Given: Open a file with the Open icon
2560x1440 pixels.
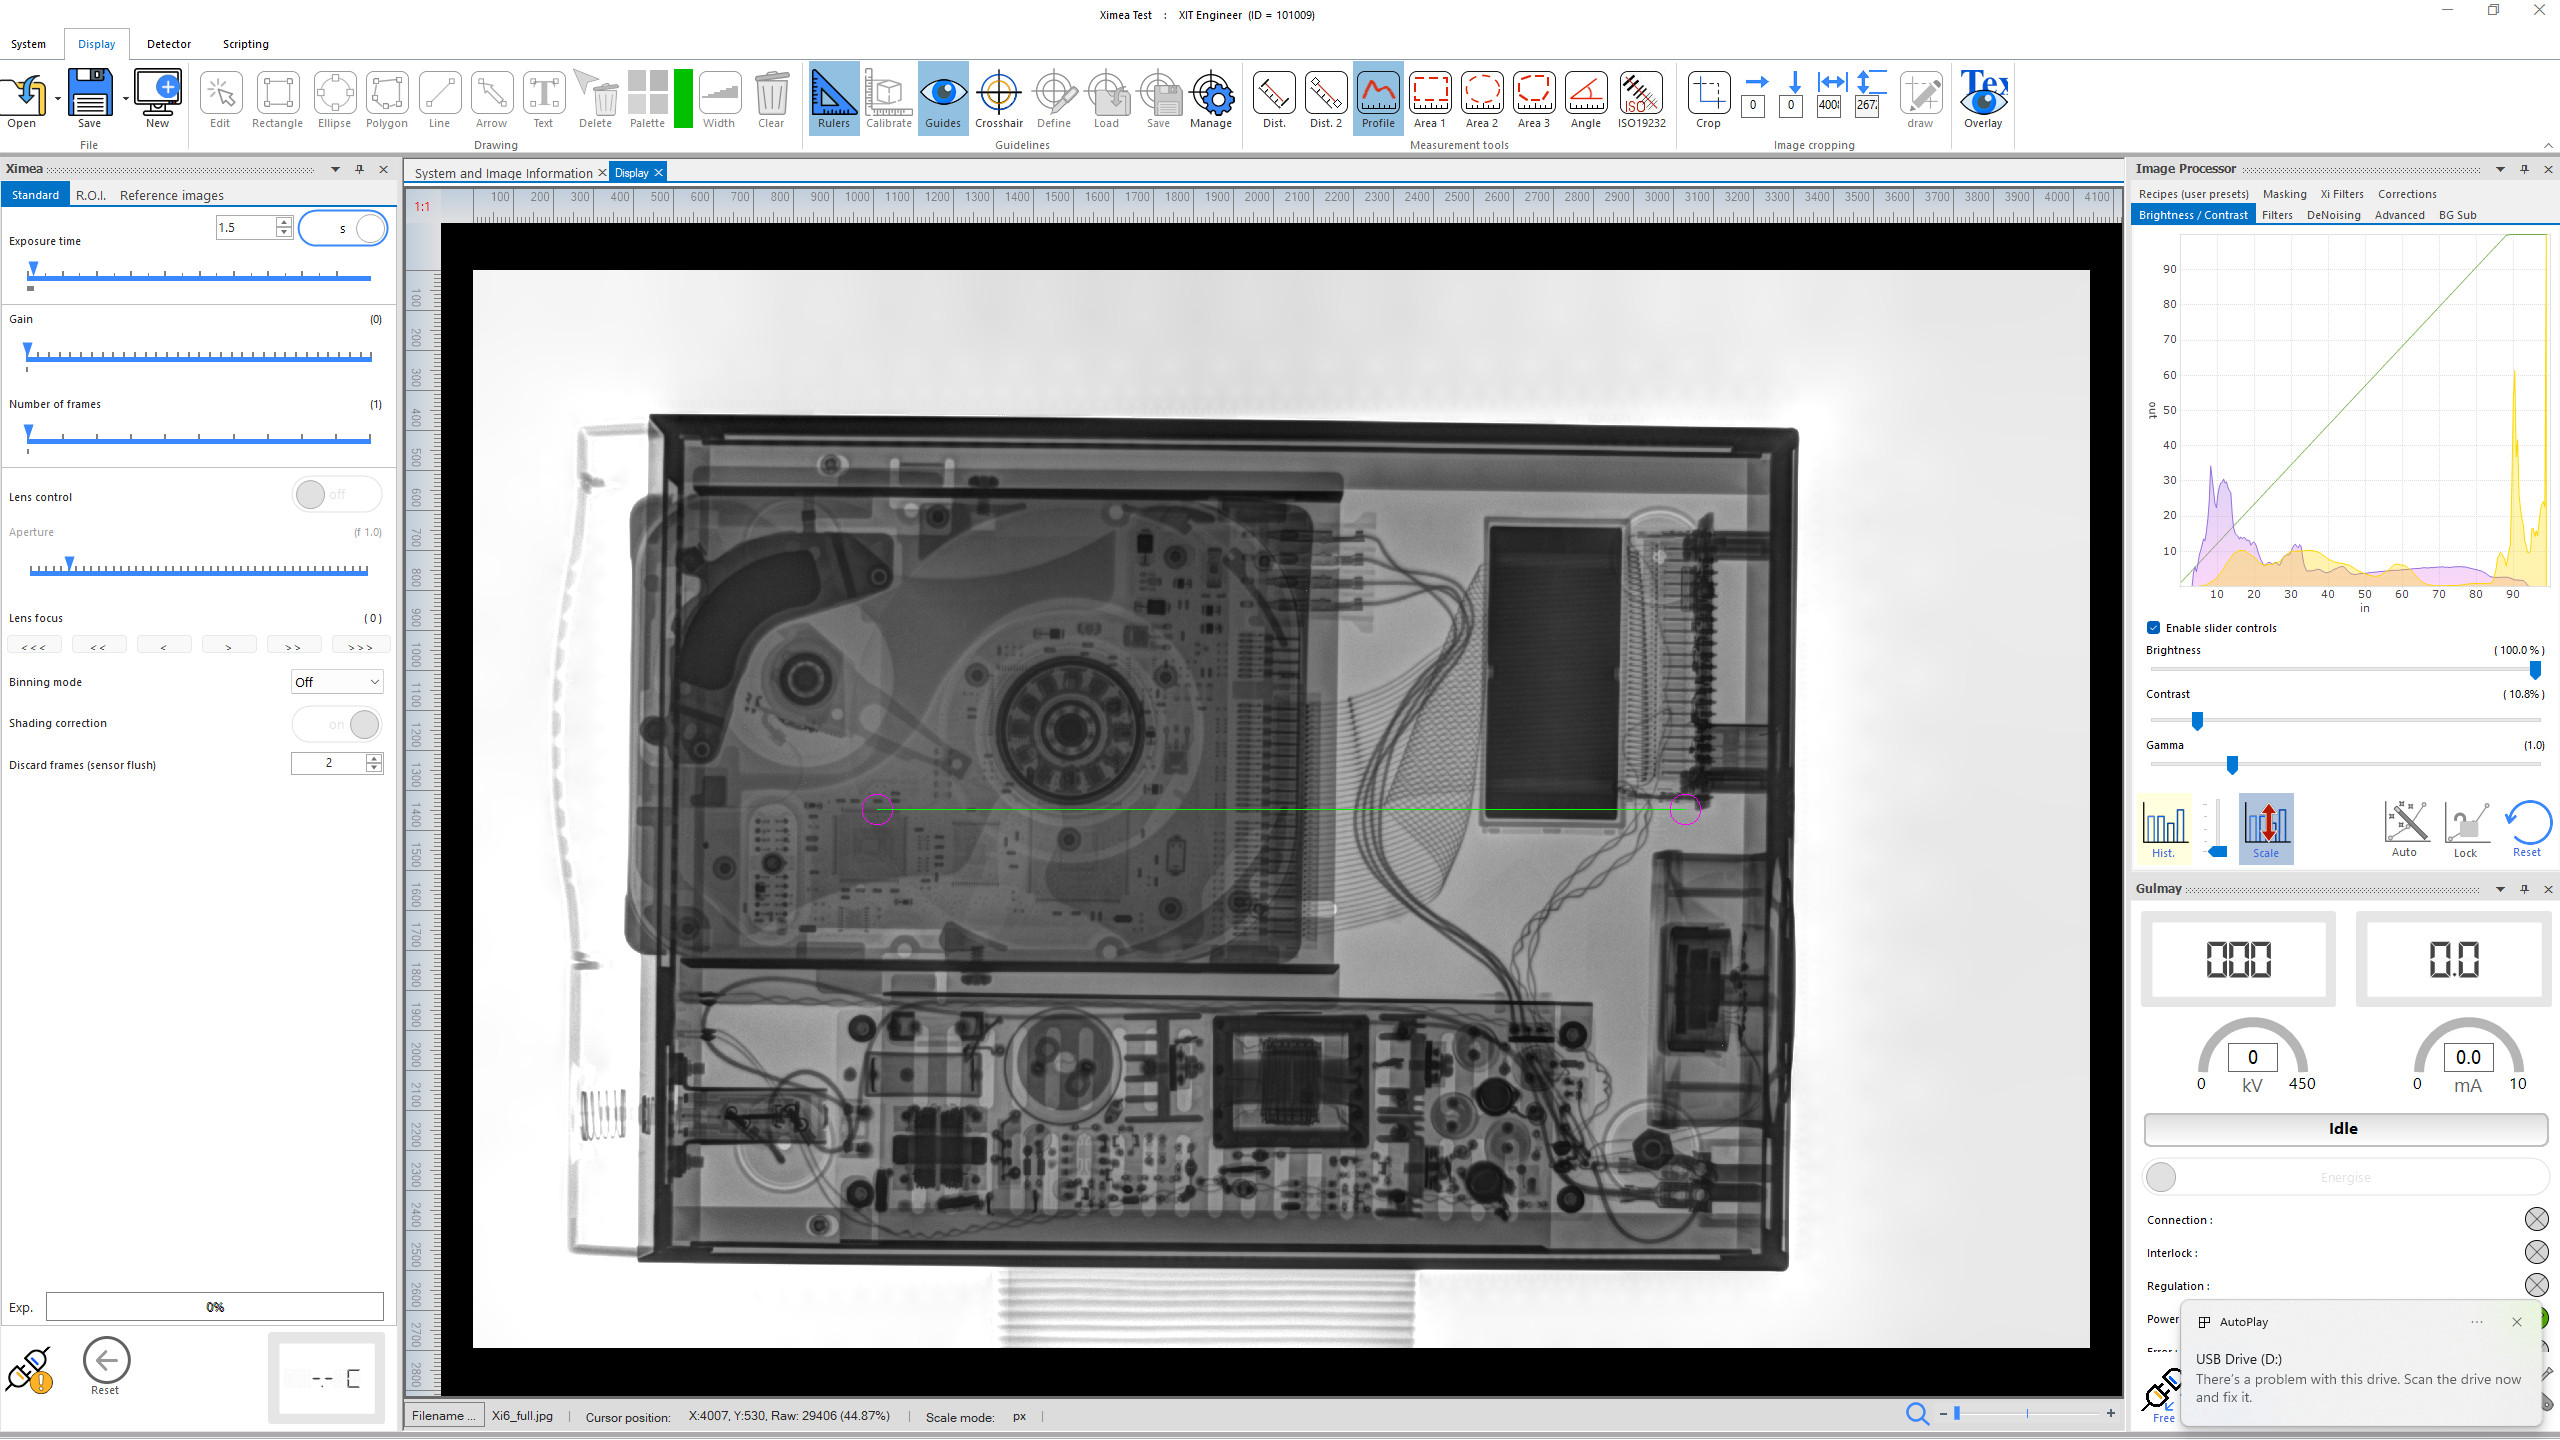Looking at the screenshot, I should (x=22, y=98).
